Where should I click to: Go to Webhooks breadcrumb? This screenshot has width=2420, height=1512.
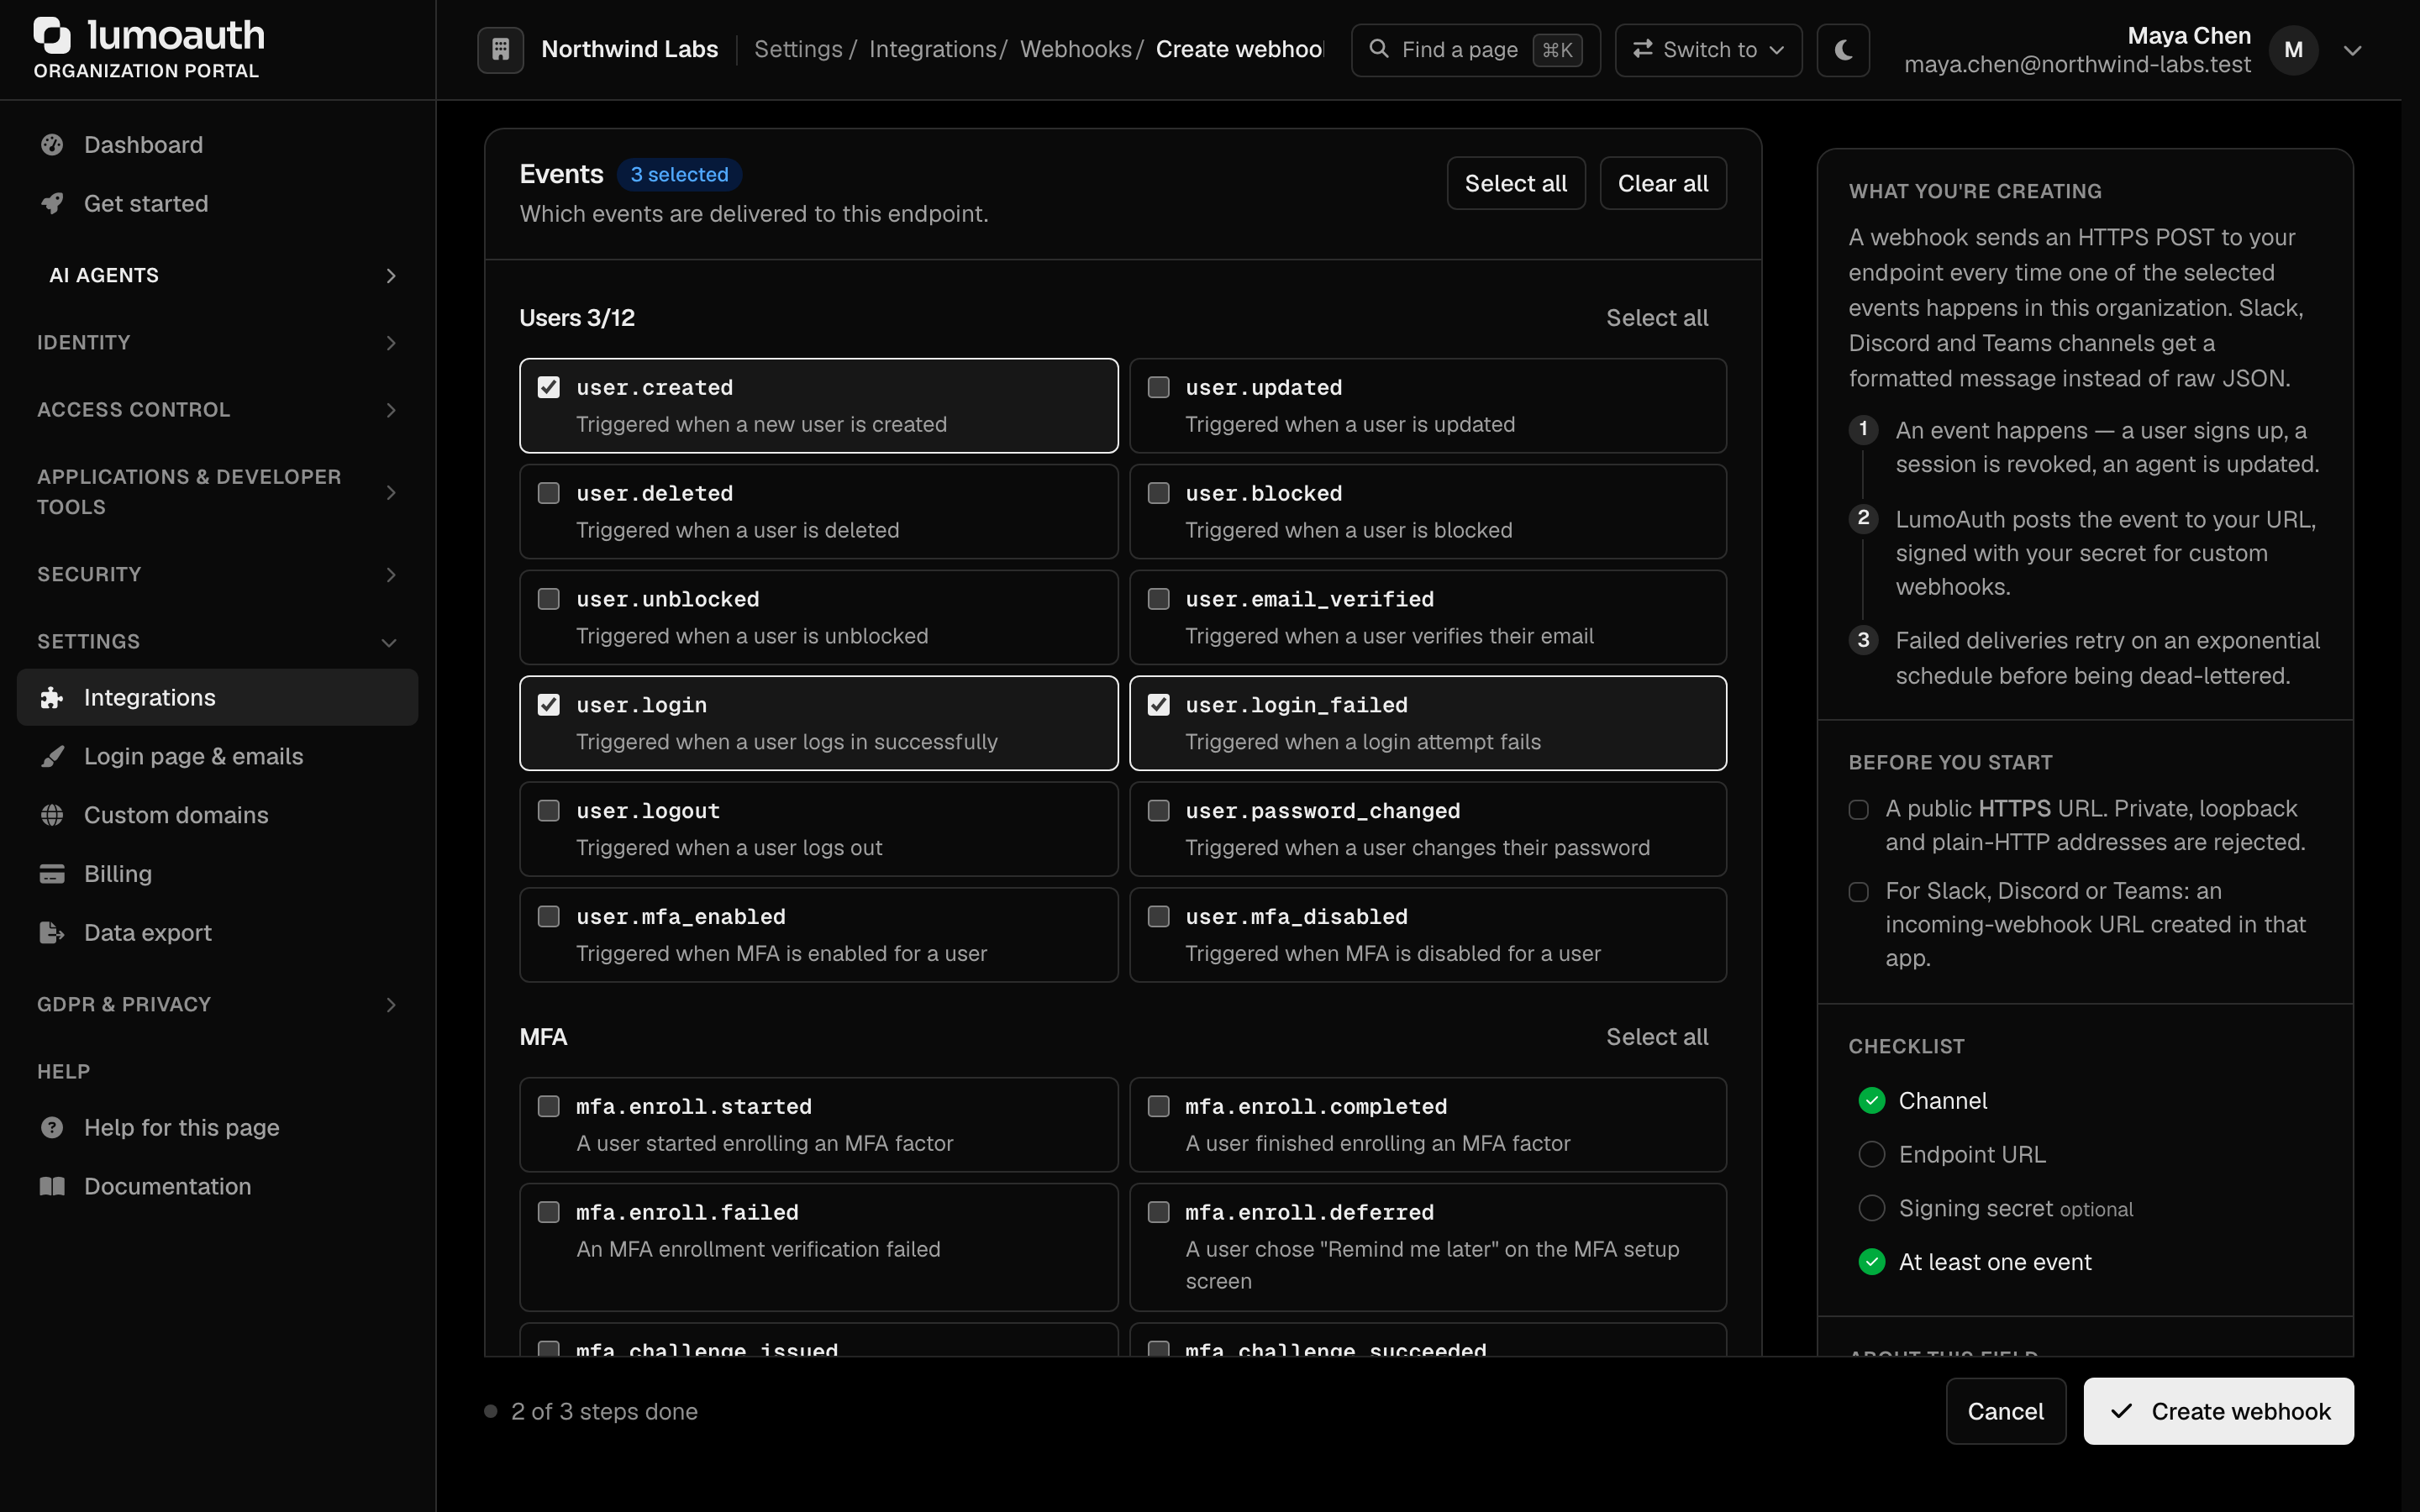tap(1075, 49)
